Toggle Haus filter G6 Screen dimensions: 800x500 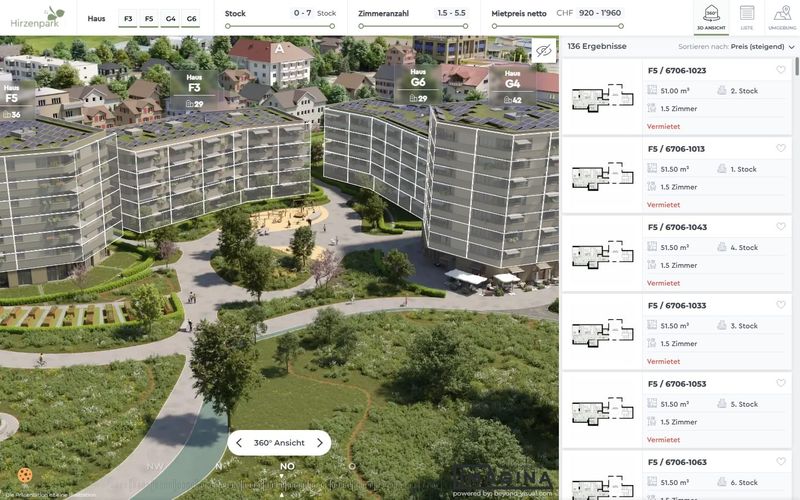[x=191, y=18]
